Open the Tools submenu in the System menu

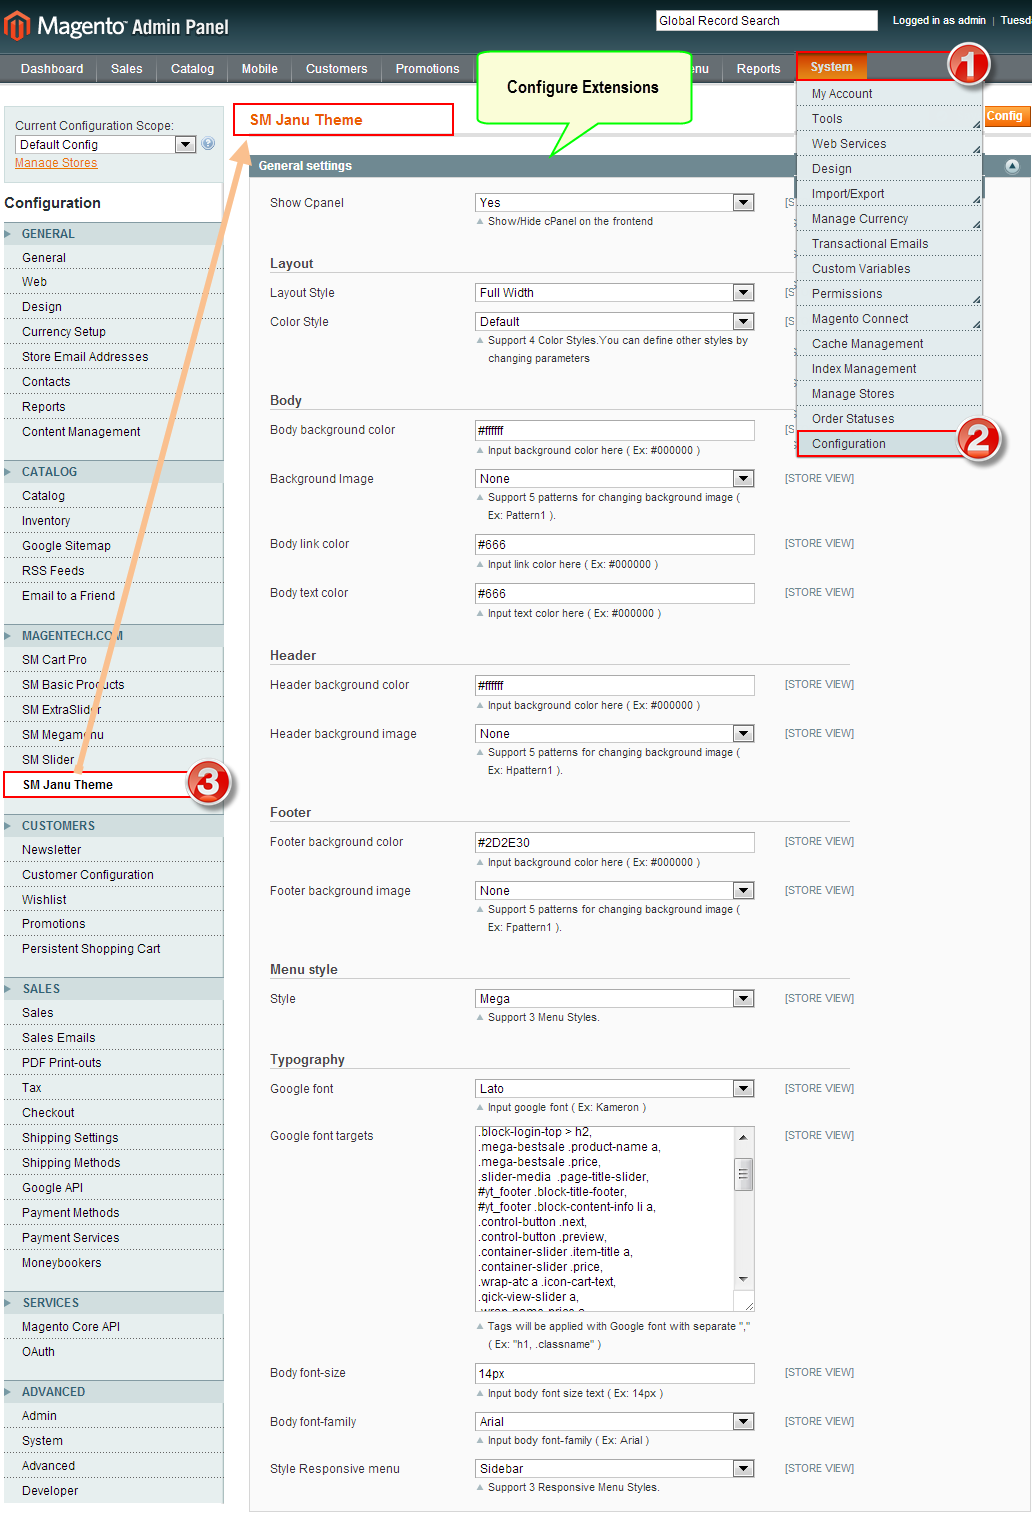click(x=889, y=119)
